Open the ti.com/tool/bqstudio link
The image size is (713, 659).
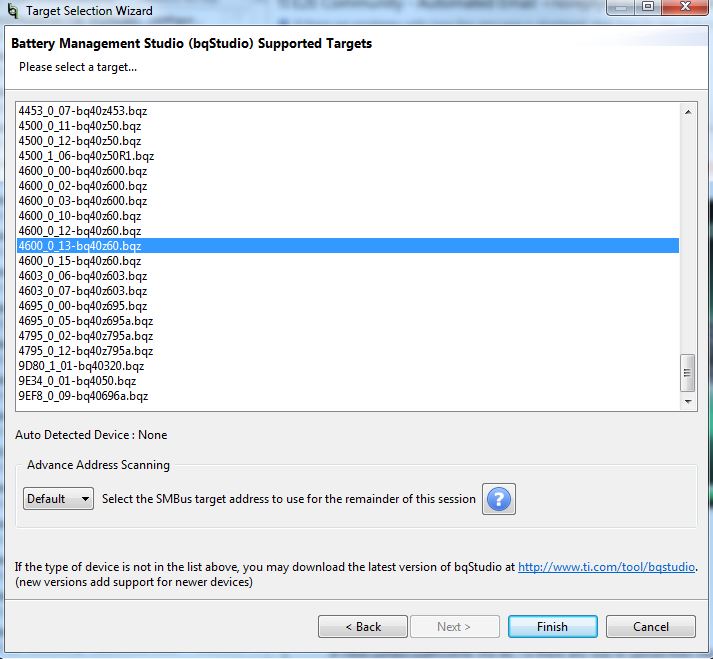click(607, 567)
